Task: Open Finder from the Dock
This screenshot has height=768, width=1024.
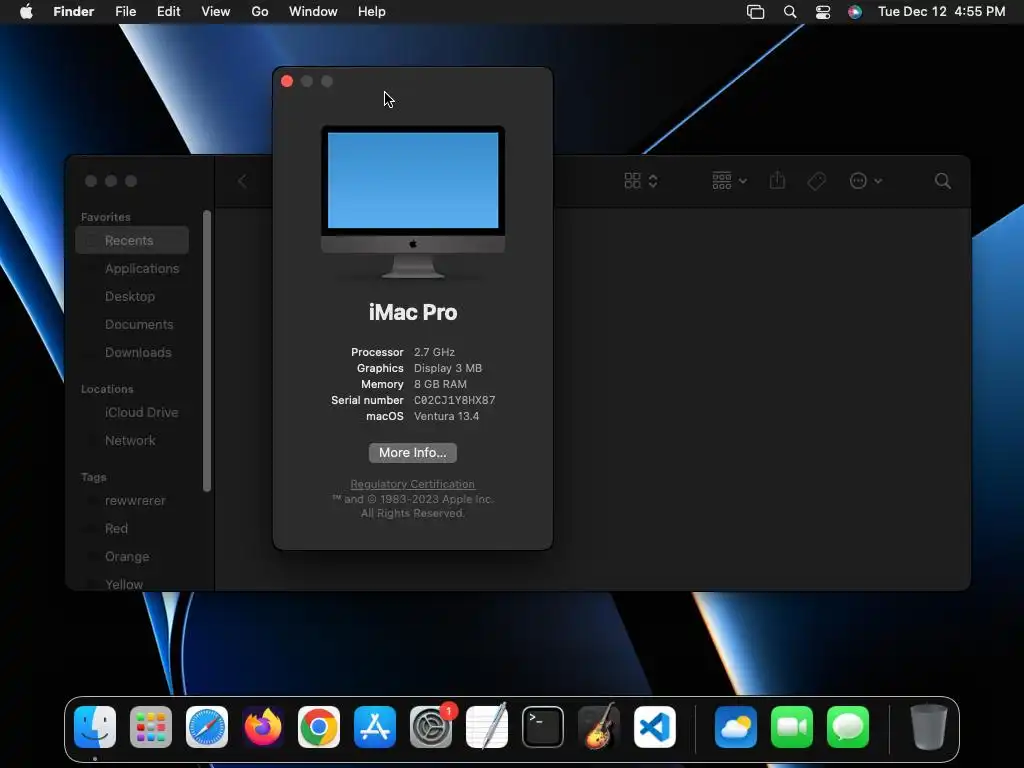Action: (95, 727)
